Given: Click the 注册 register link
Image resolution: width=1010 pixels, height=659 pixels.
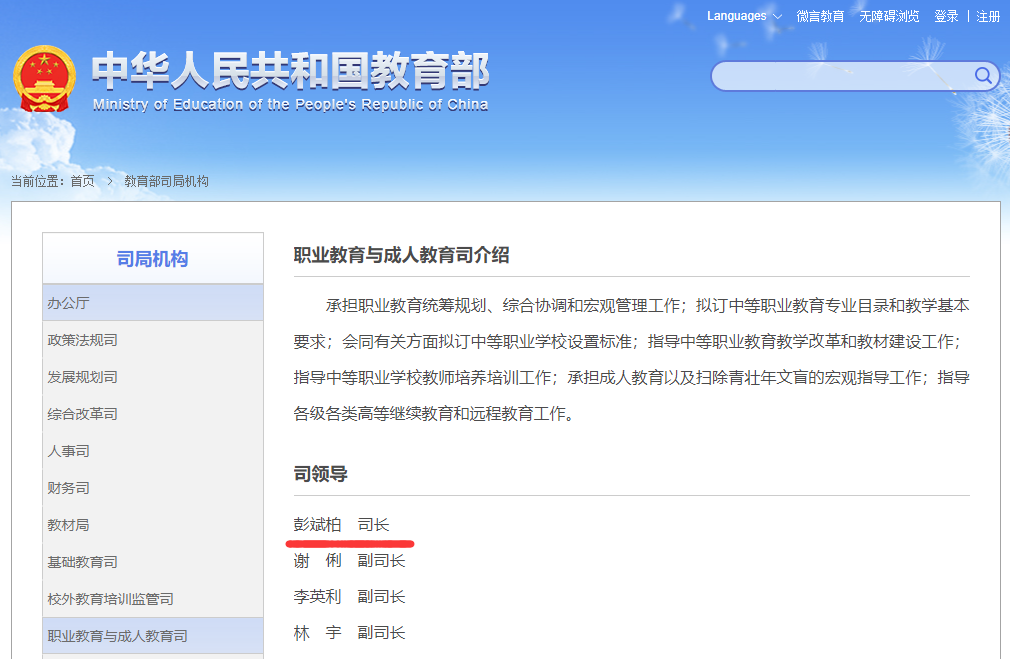Looking at the screenshot, I should point(988,16).
